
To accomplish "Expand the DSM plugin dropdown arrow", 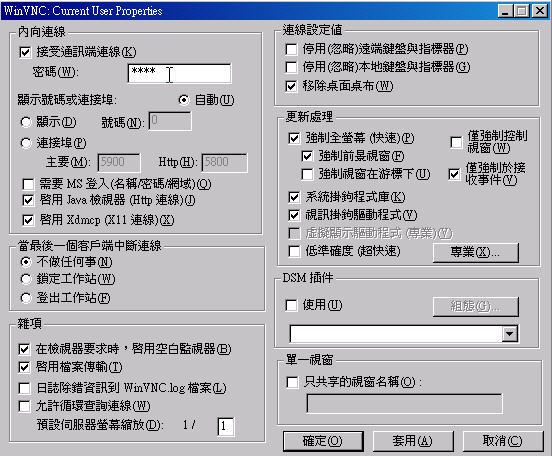I will 510,333.
